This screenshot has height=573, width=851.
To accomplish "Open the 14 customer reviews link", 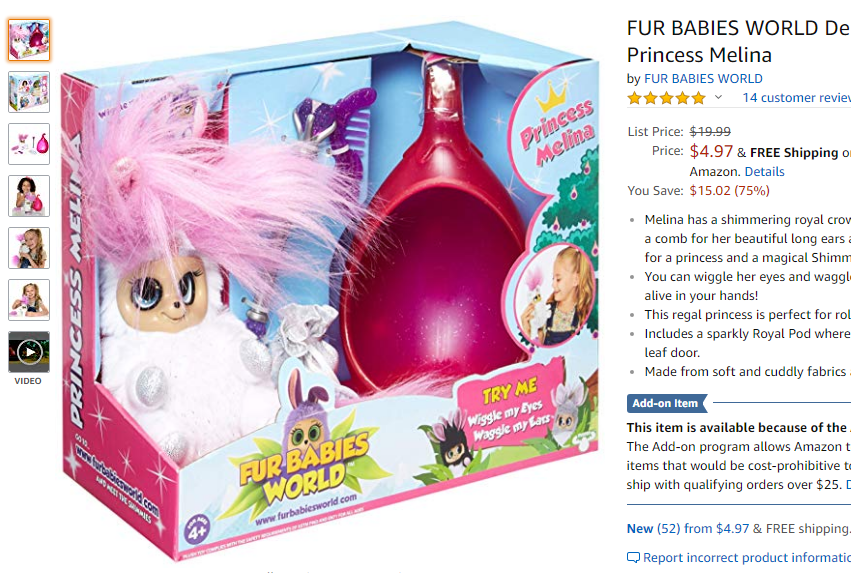I will click(x=796, y=98).
